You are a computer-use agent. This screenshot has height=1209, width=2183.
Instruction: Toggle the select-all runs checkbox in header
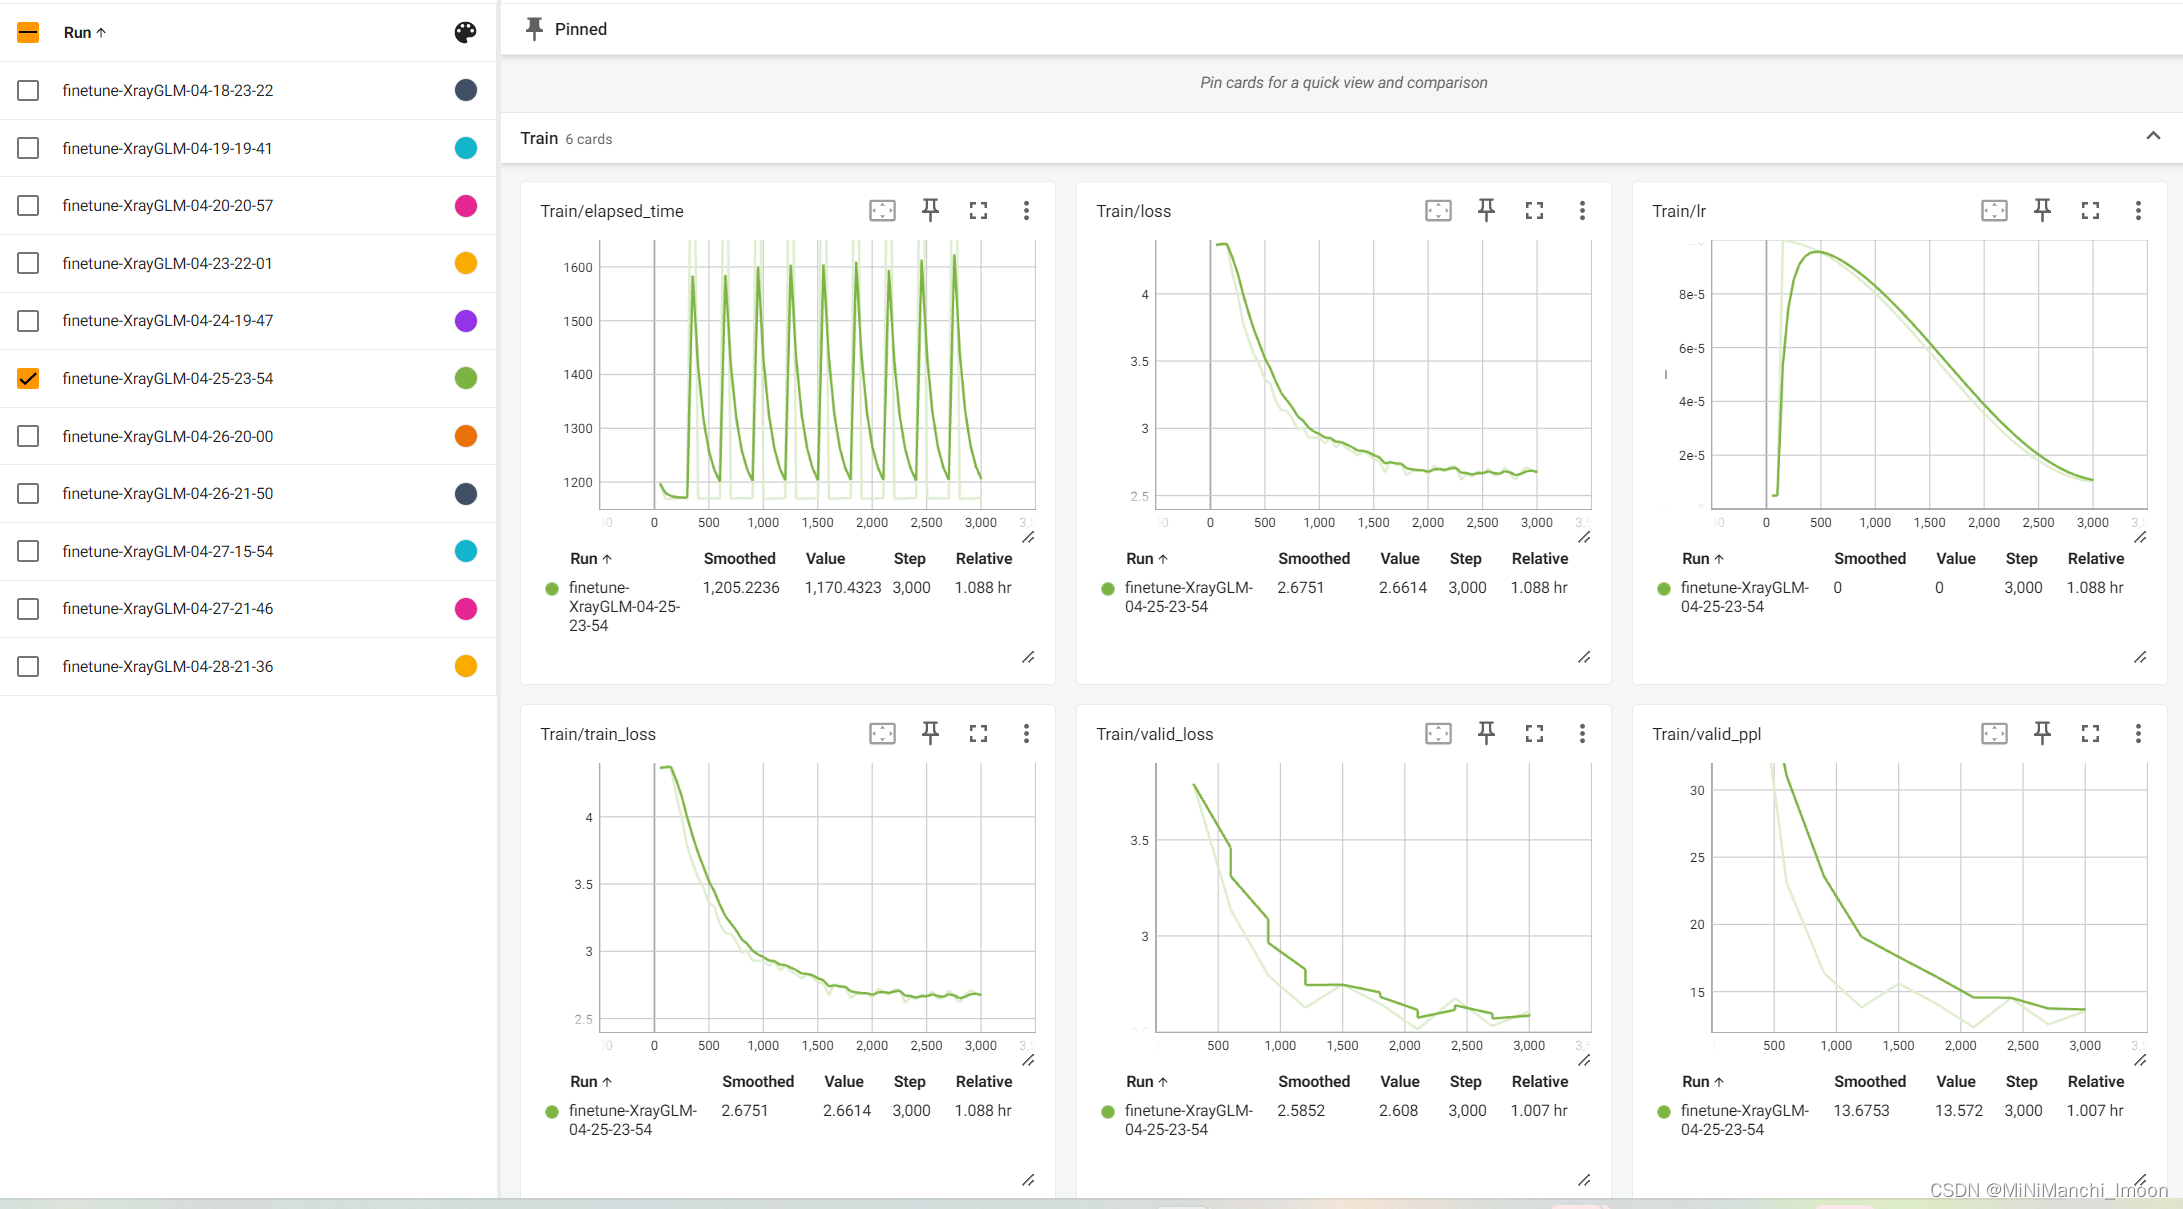coord(28,32)
